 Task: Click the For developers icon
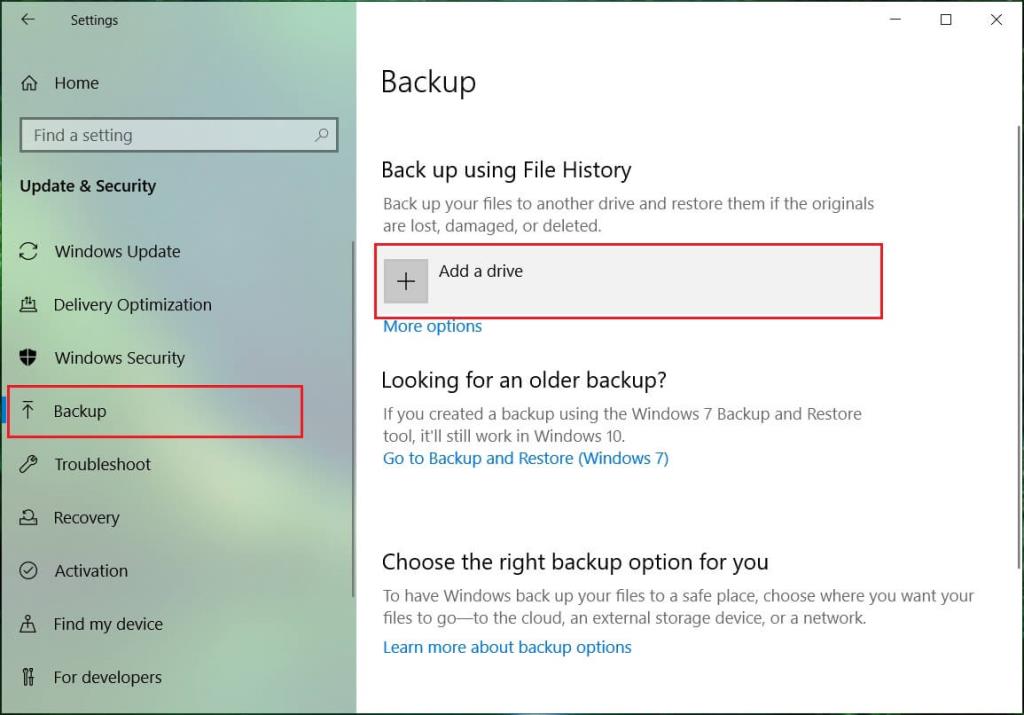pyautogui.click(x=29, y=677)
